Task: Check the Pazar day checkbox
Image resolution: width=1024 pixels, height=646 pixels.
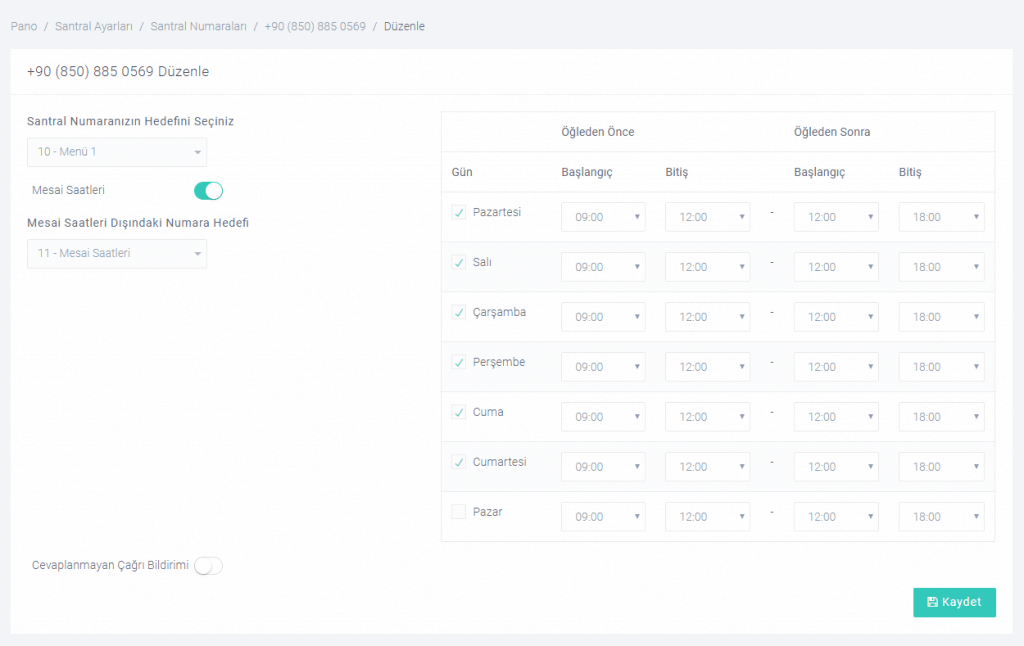Action: pos(459,512)
